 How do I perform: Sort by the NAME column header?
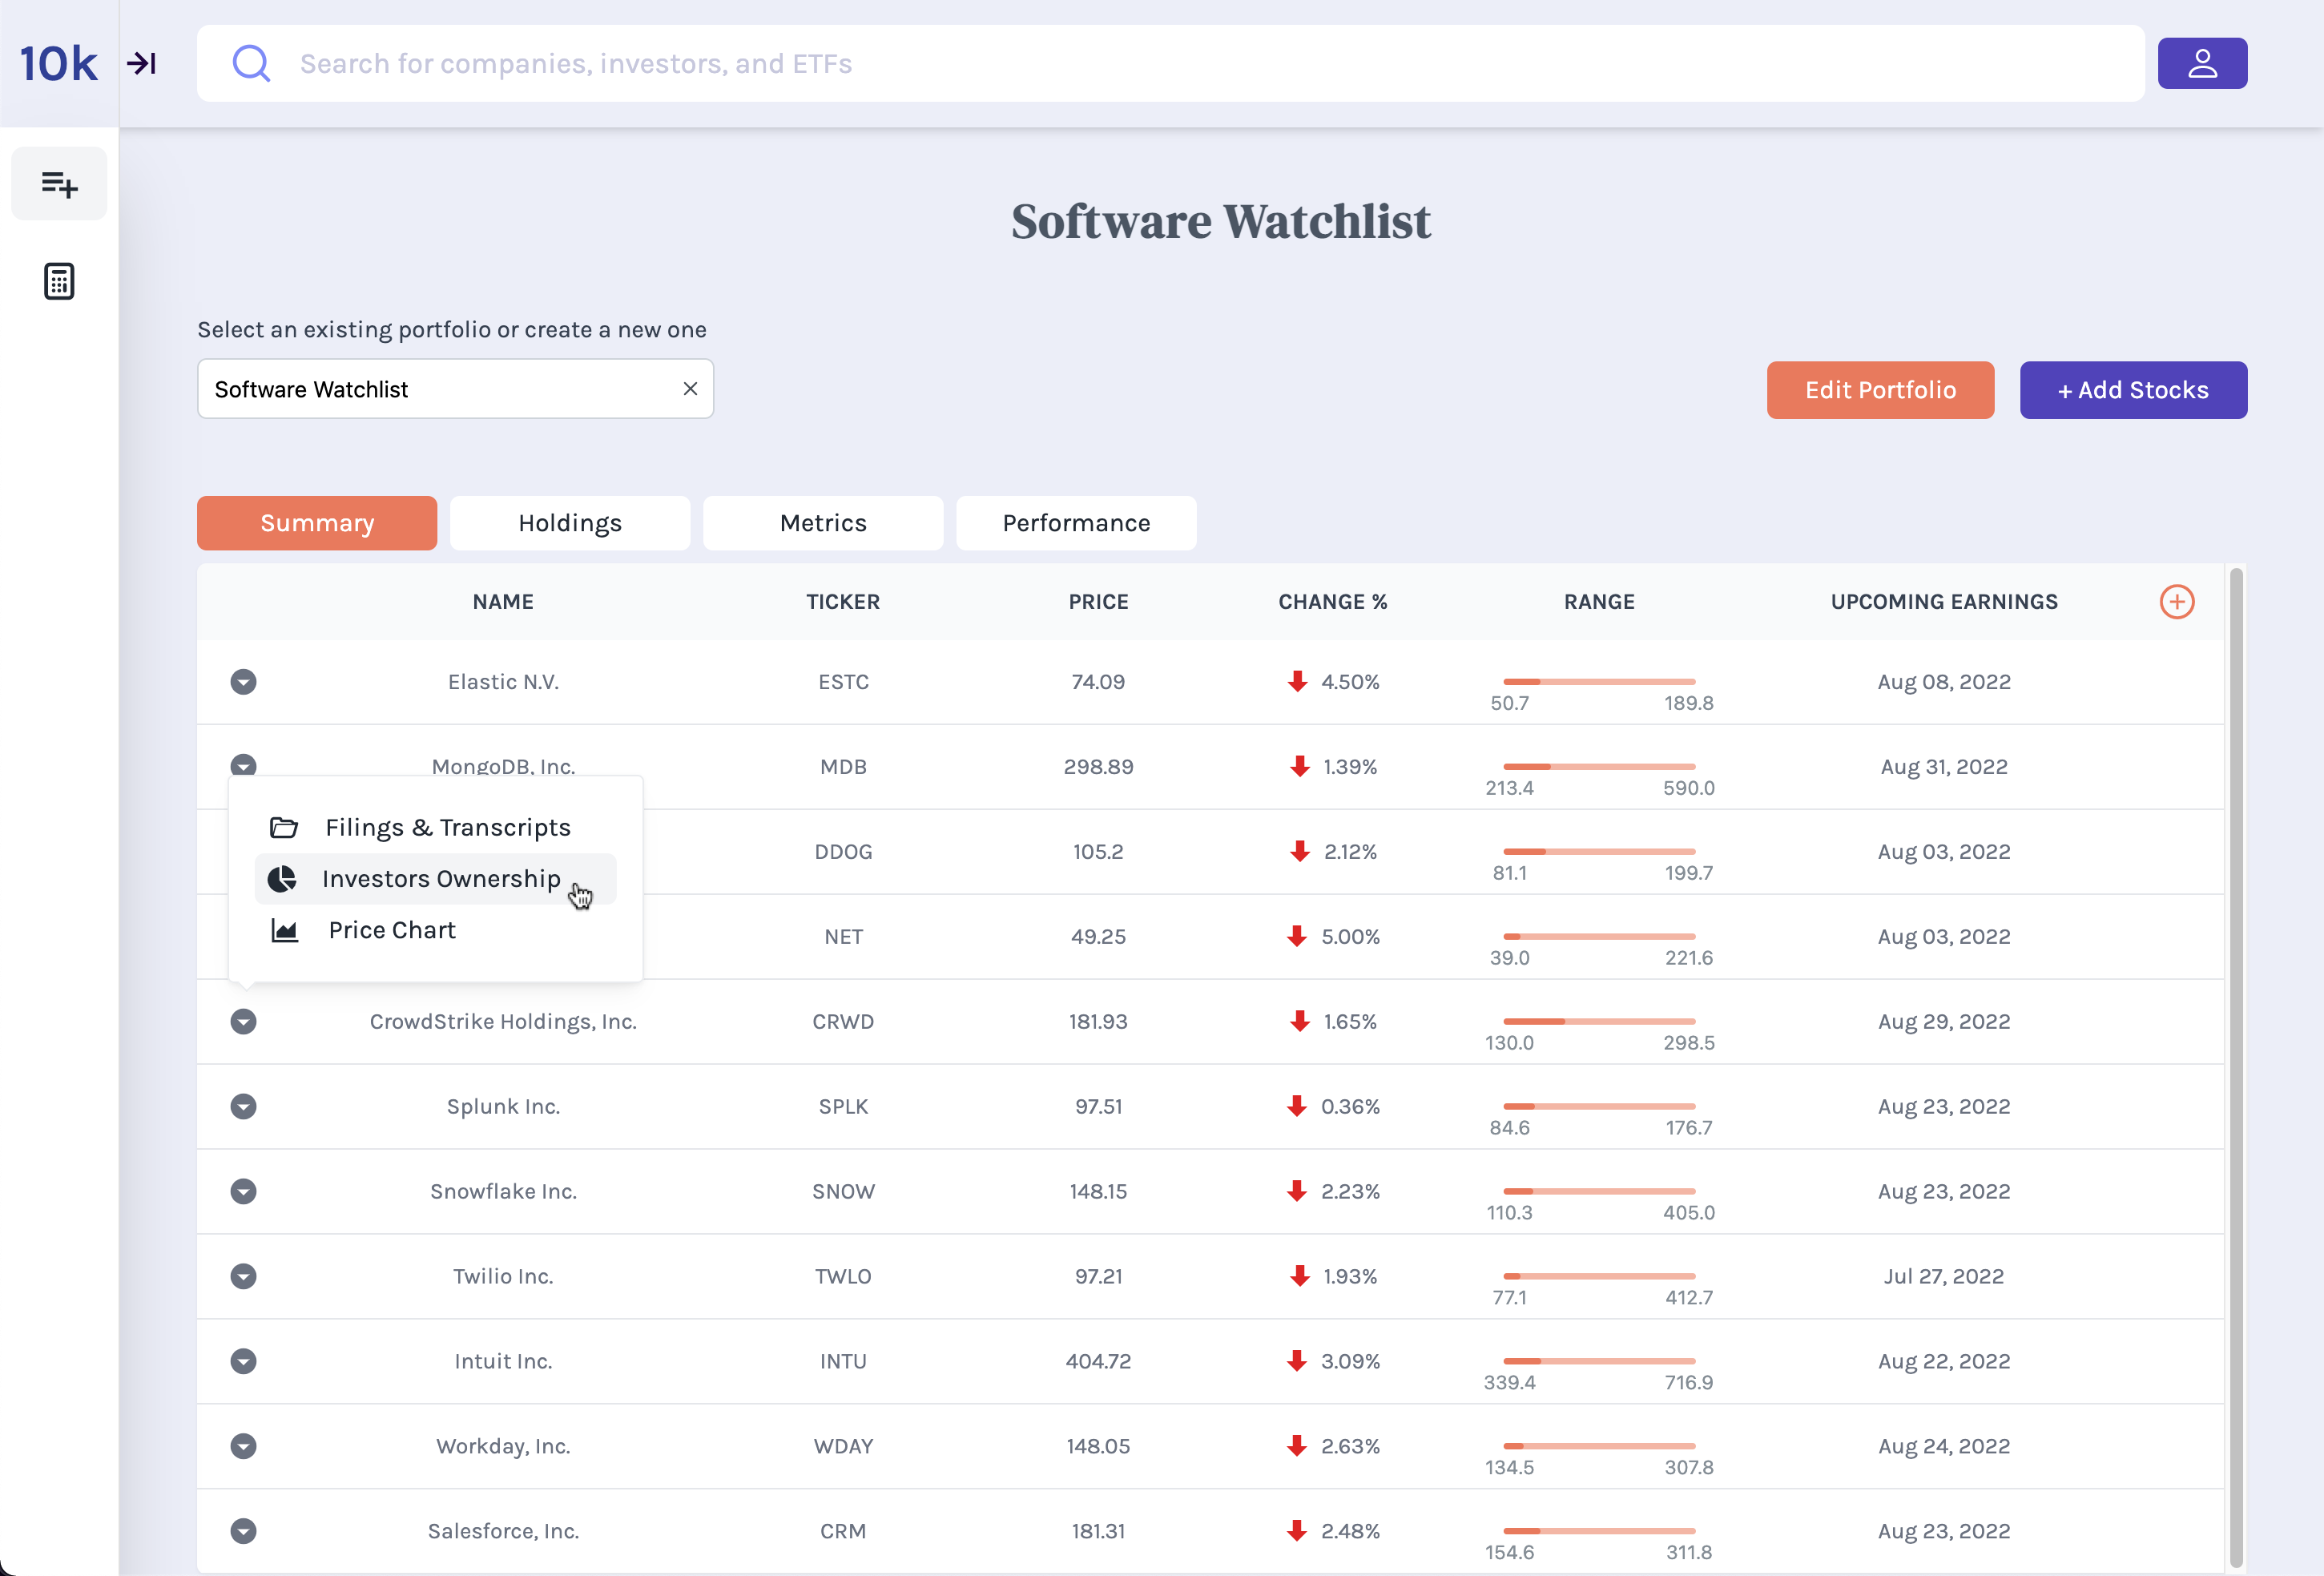click(503, 602)
